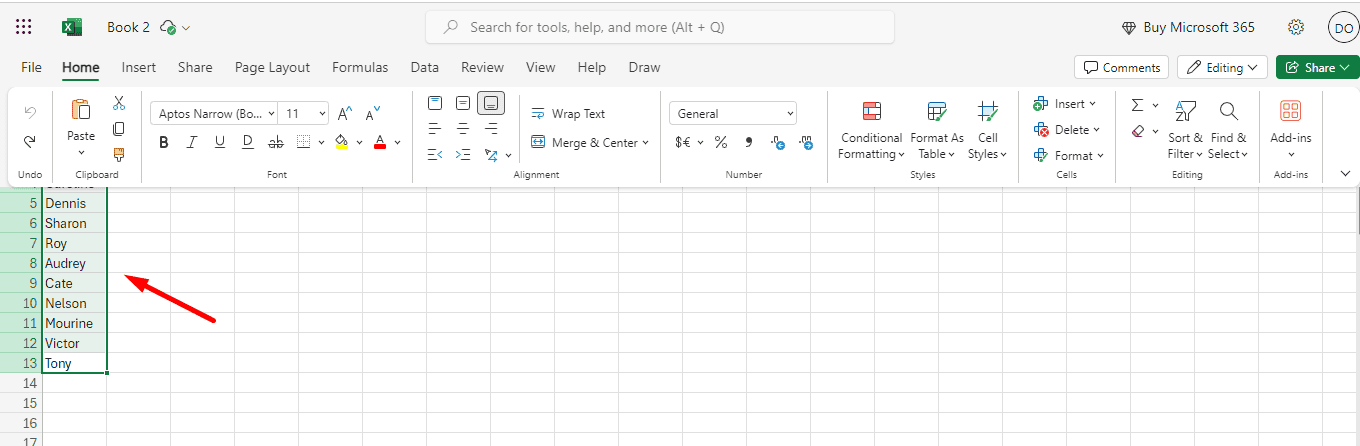
Task: Expand the Sort & Filter menu
Action: tap(1185, 131)
